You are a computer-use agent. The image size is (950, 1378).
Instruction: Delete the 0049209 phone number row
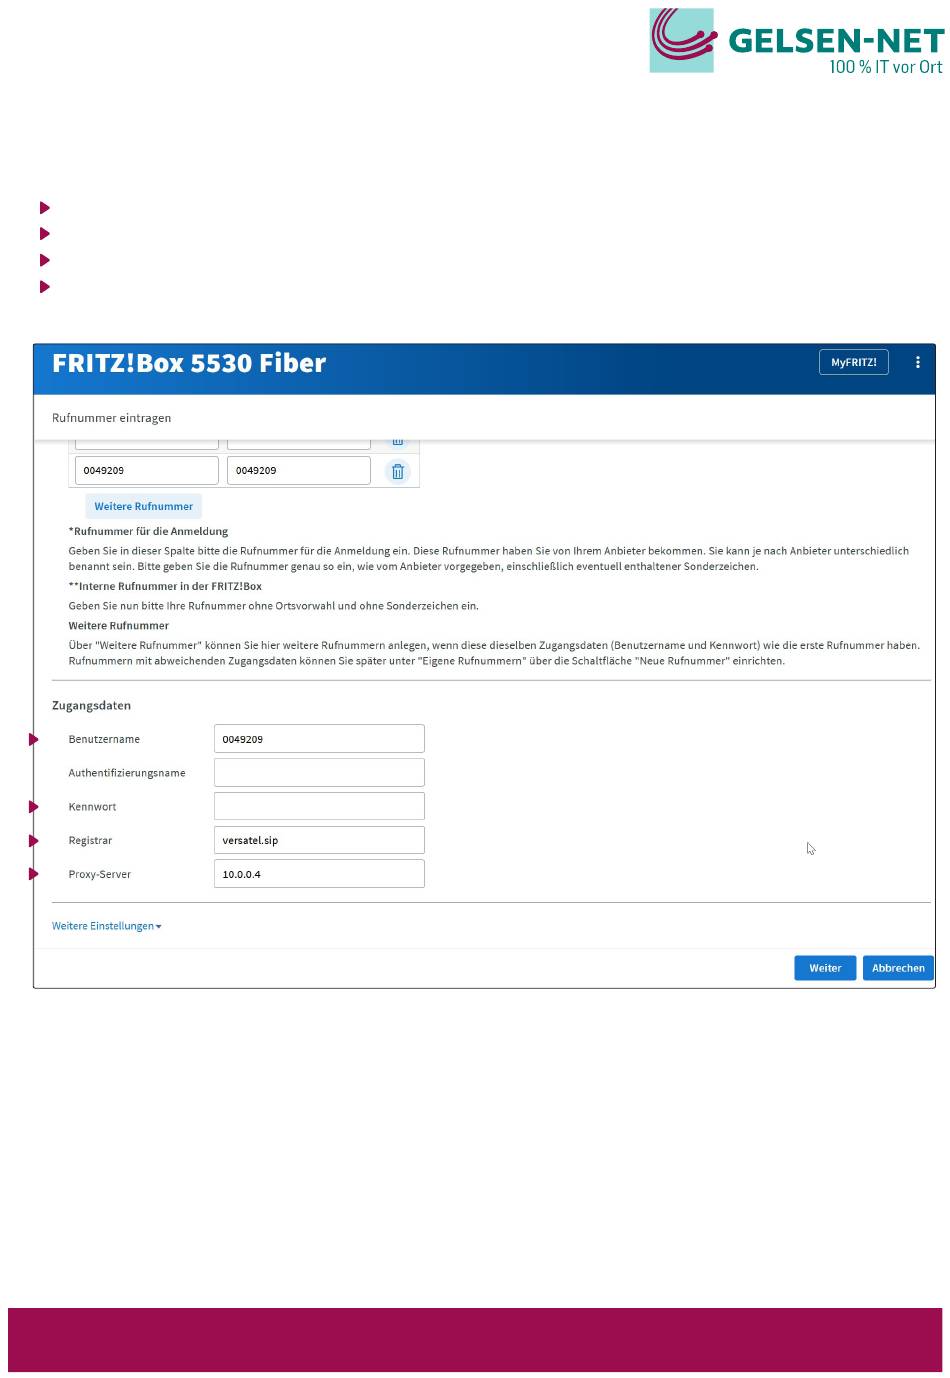(x=397, y=471)
